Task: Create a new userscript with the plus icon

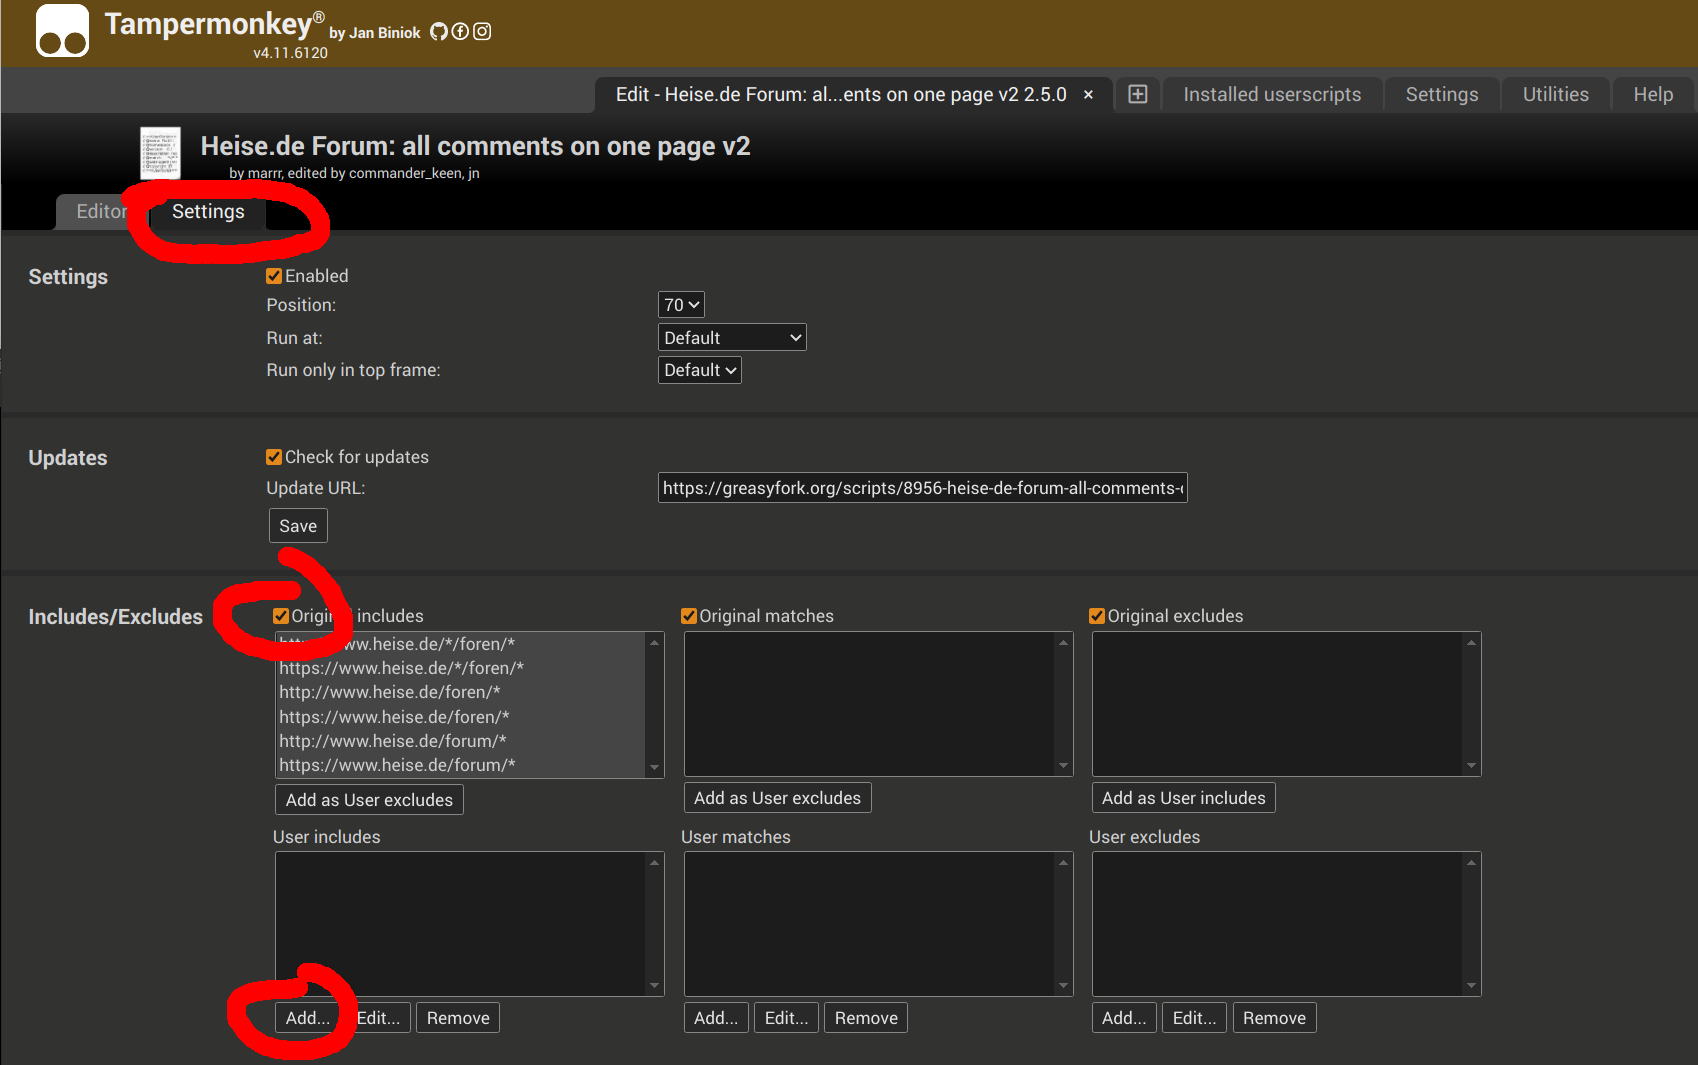Action: coord(1137,93)
